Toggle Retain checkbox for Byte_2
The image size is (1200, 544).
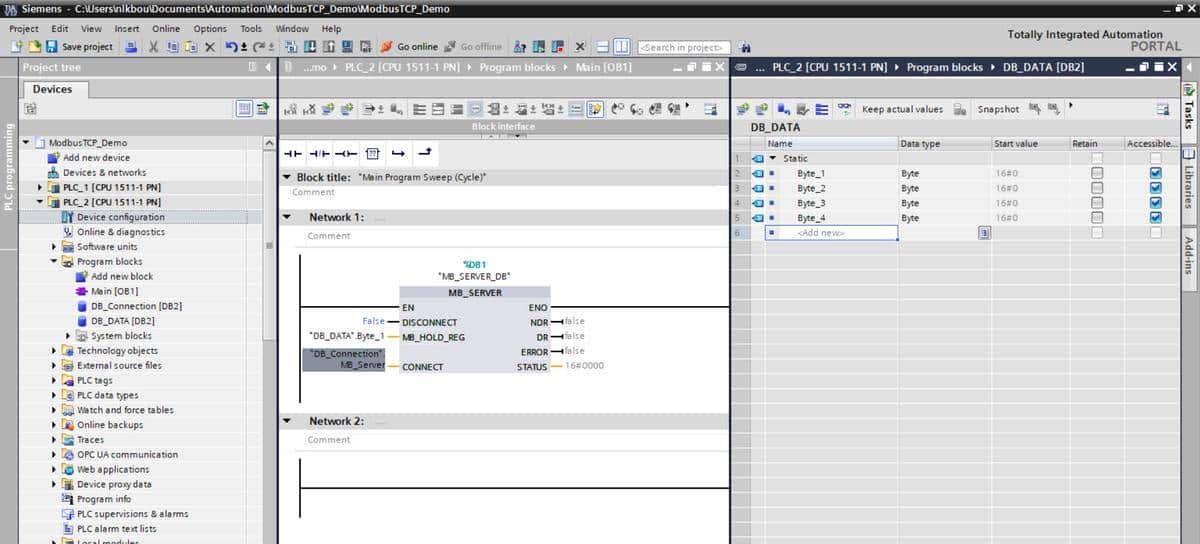tap(1098, 188)
